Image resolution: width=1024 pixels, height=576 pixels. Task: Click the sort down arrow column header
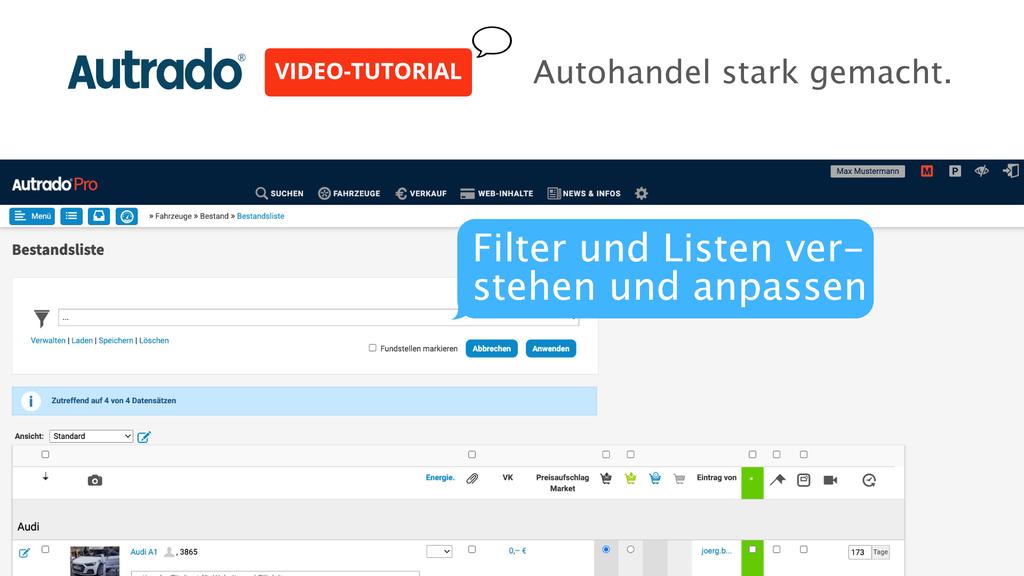(45, 477)
